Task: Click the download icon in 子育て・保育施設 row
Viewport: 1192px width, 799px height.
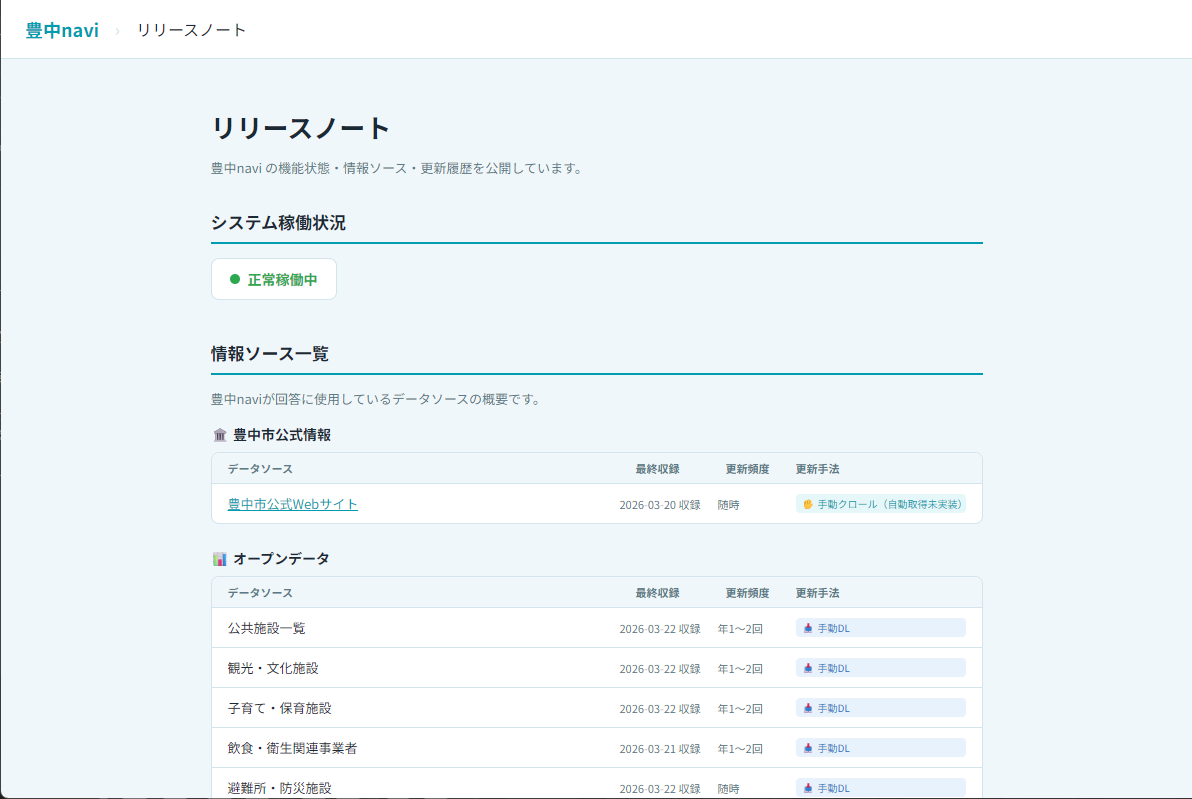Action: 808,708
